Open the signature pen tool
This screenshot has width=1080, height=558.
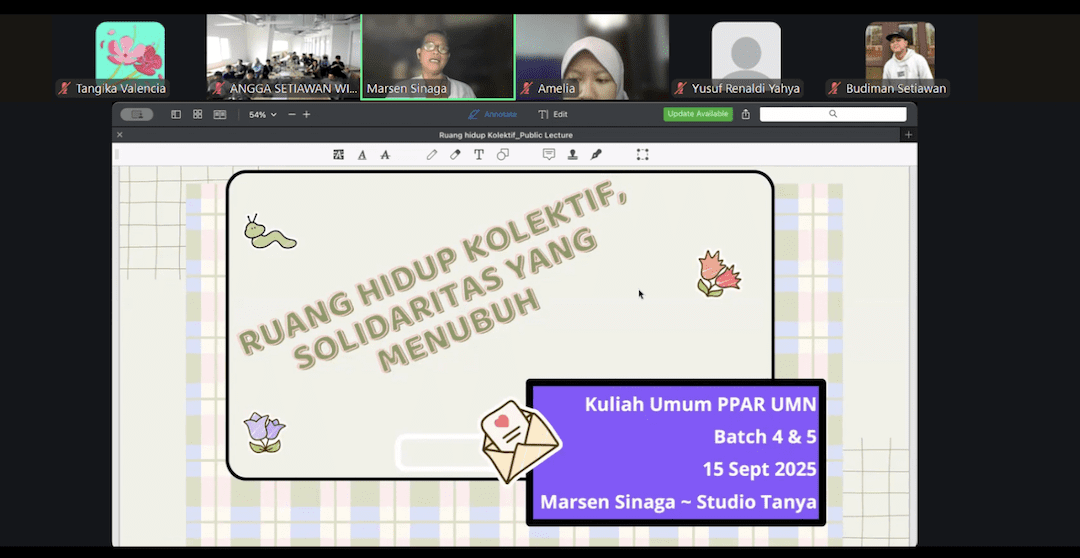tap(597, 155)
